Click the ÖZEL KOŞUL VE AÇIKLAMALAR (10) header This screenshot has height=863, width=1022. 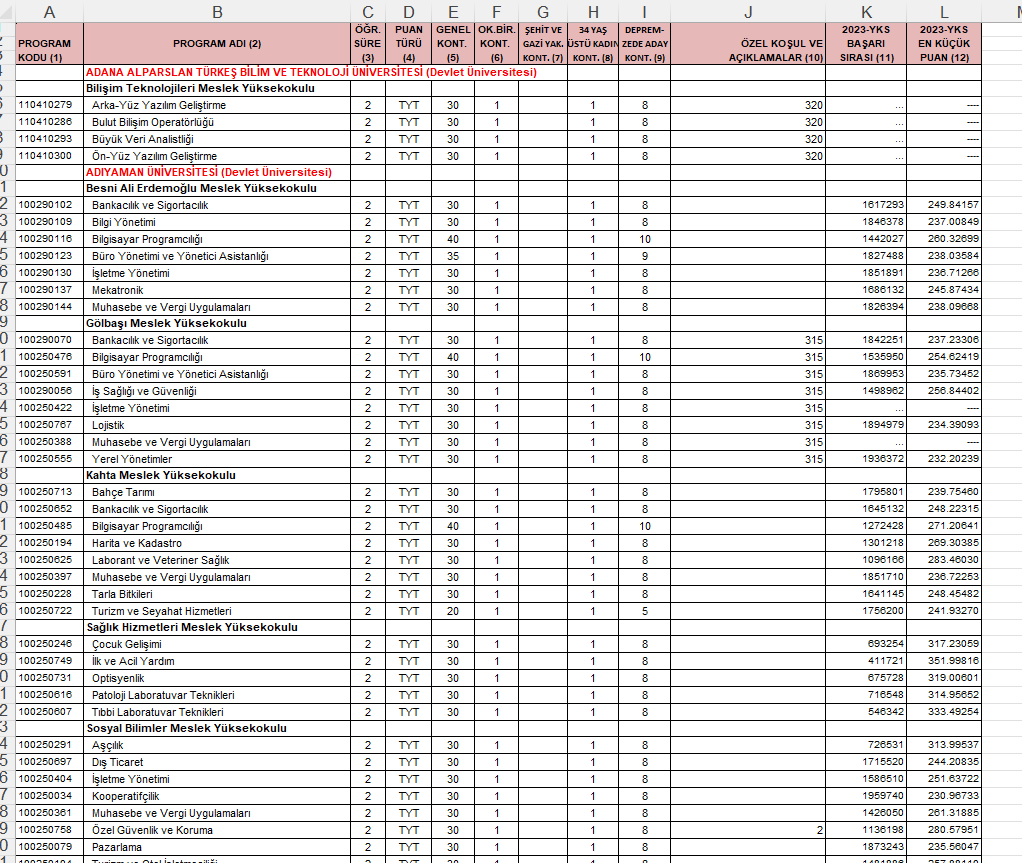tap(748, 44)
